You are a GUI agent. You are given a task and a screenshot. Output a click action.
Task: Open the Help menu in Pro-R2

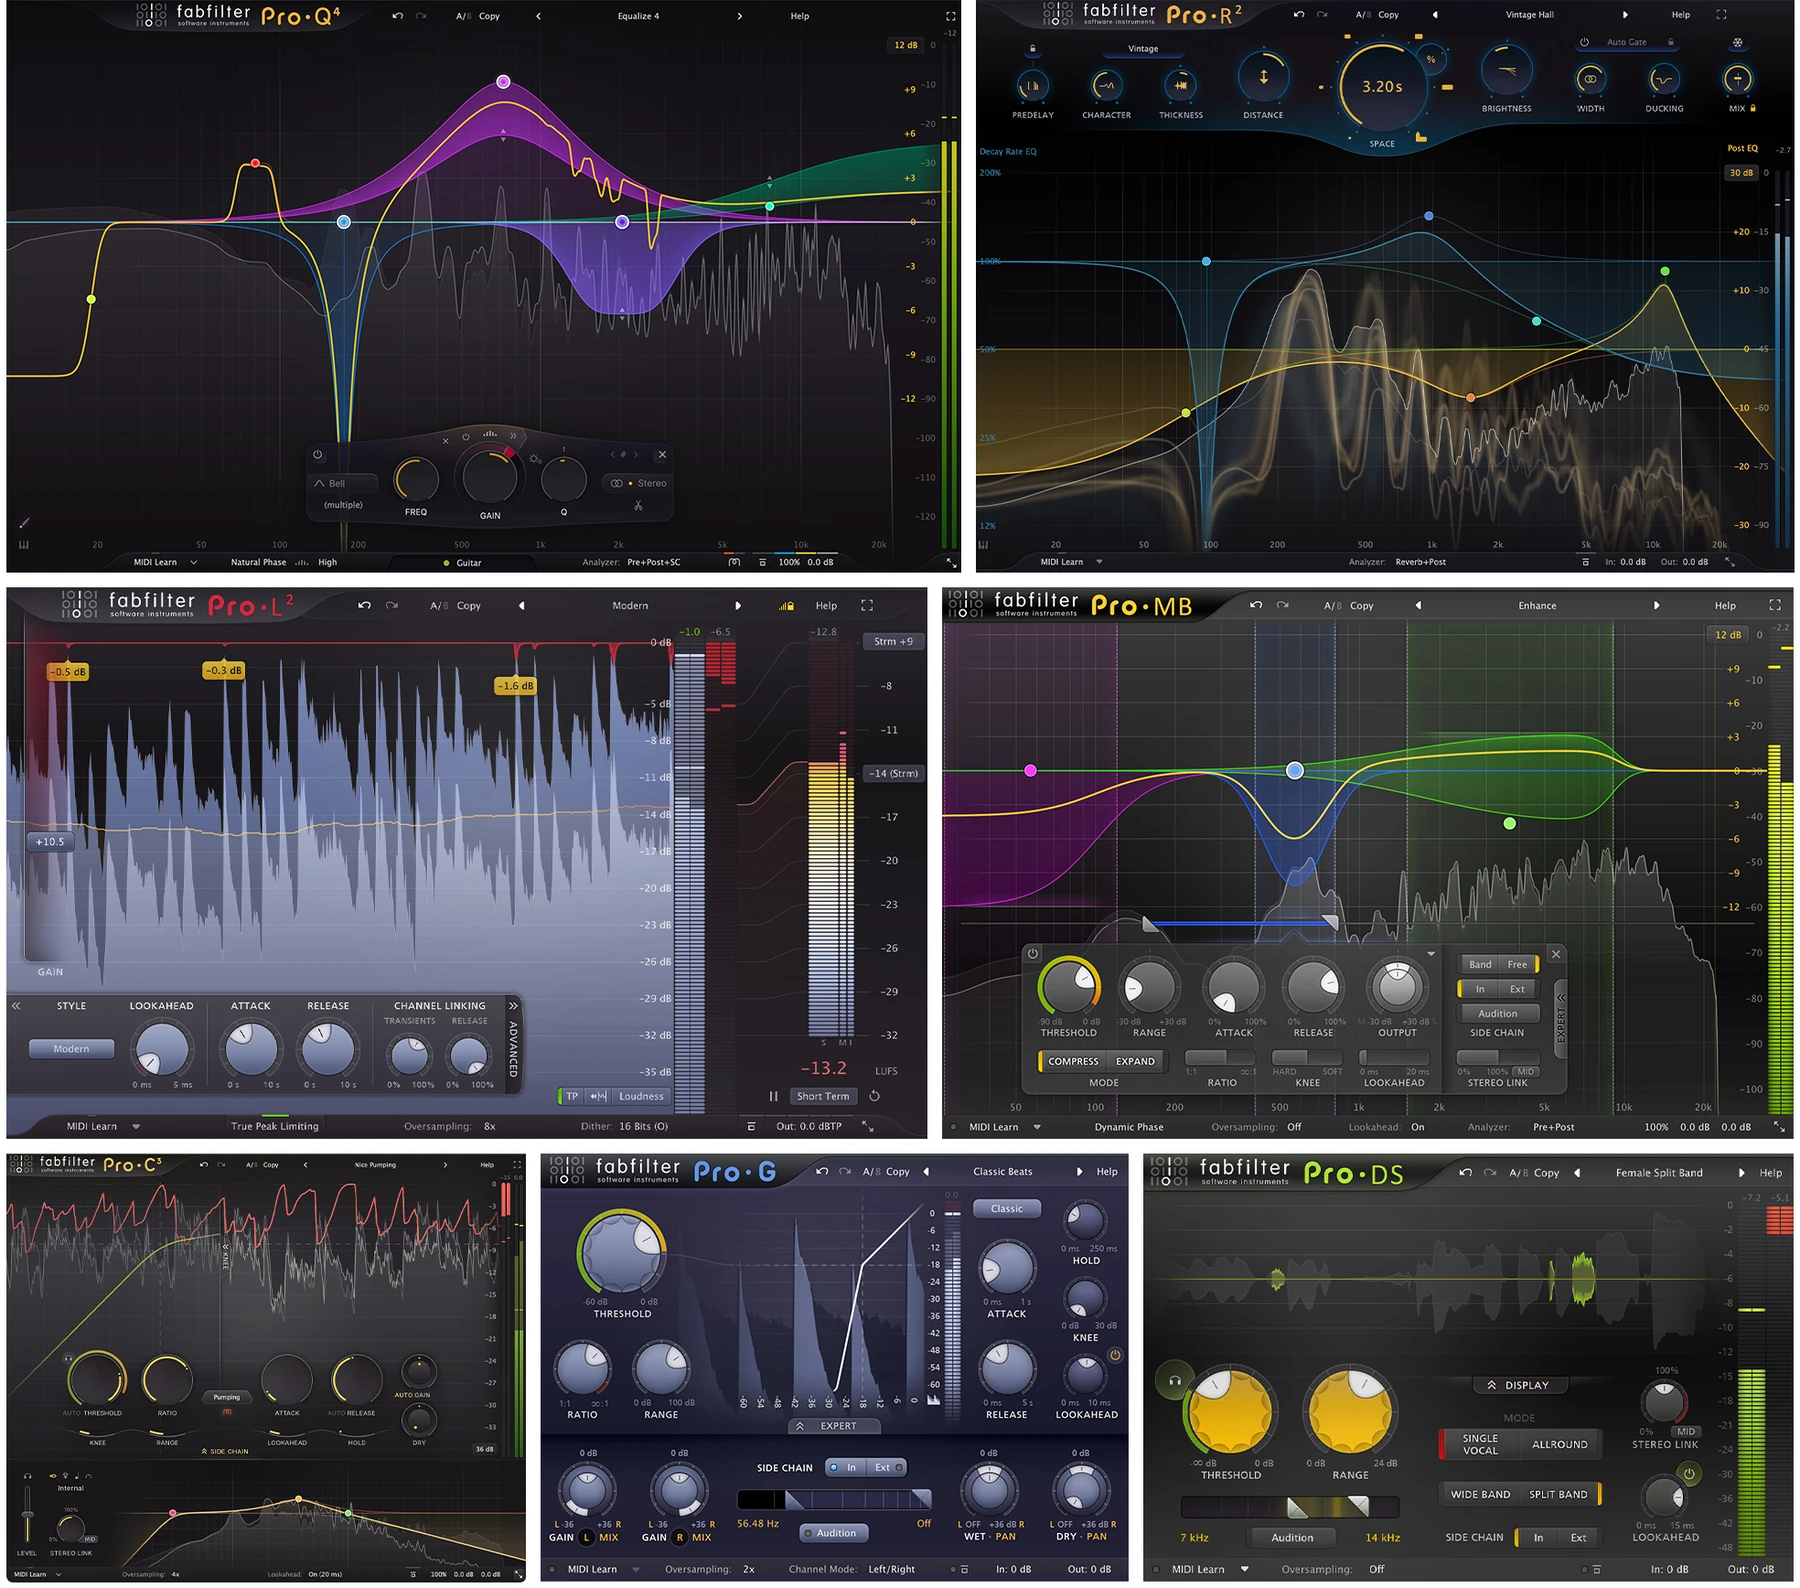tap(1681, 15)
